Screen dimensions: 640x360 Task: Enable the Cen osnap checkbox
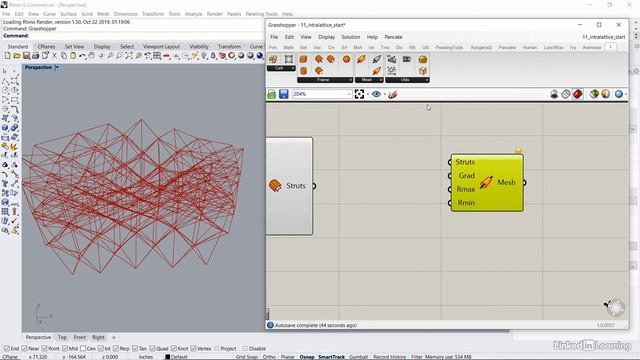pyautogui.click(x=83, y=349)
